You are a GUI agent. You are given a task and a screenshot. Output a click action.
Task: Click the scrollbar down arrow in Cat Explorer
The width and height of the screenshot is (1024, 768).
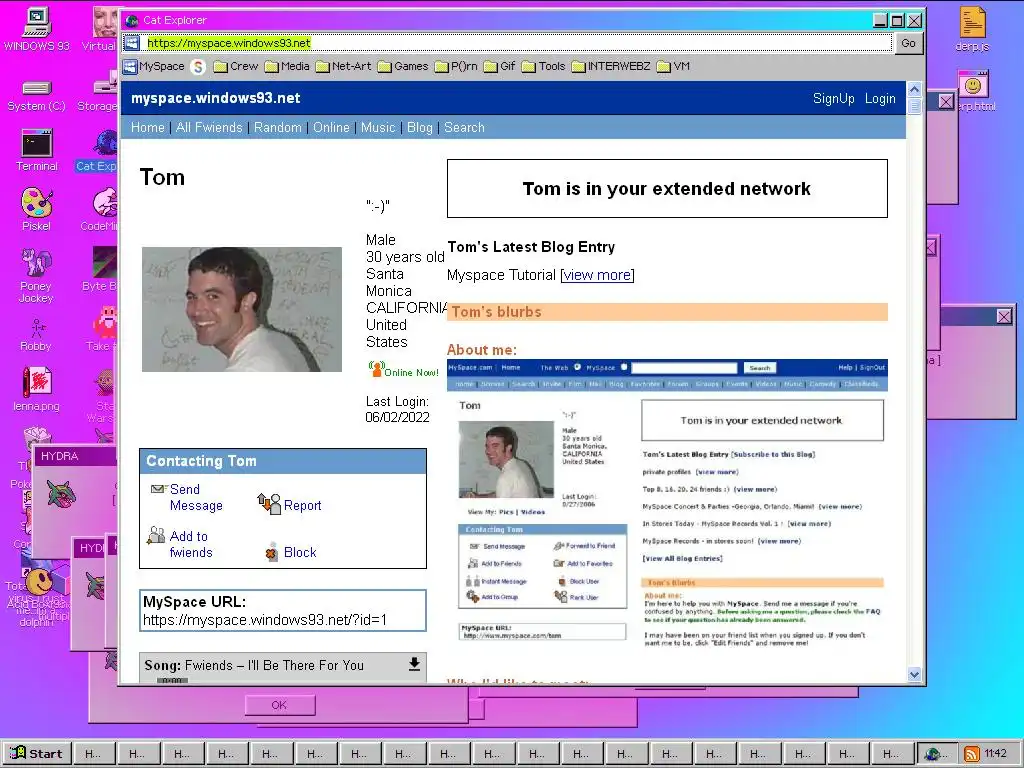(914, 675)
